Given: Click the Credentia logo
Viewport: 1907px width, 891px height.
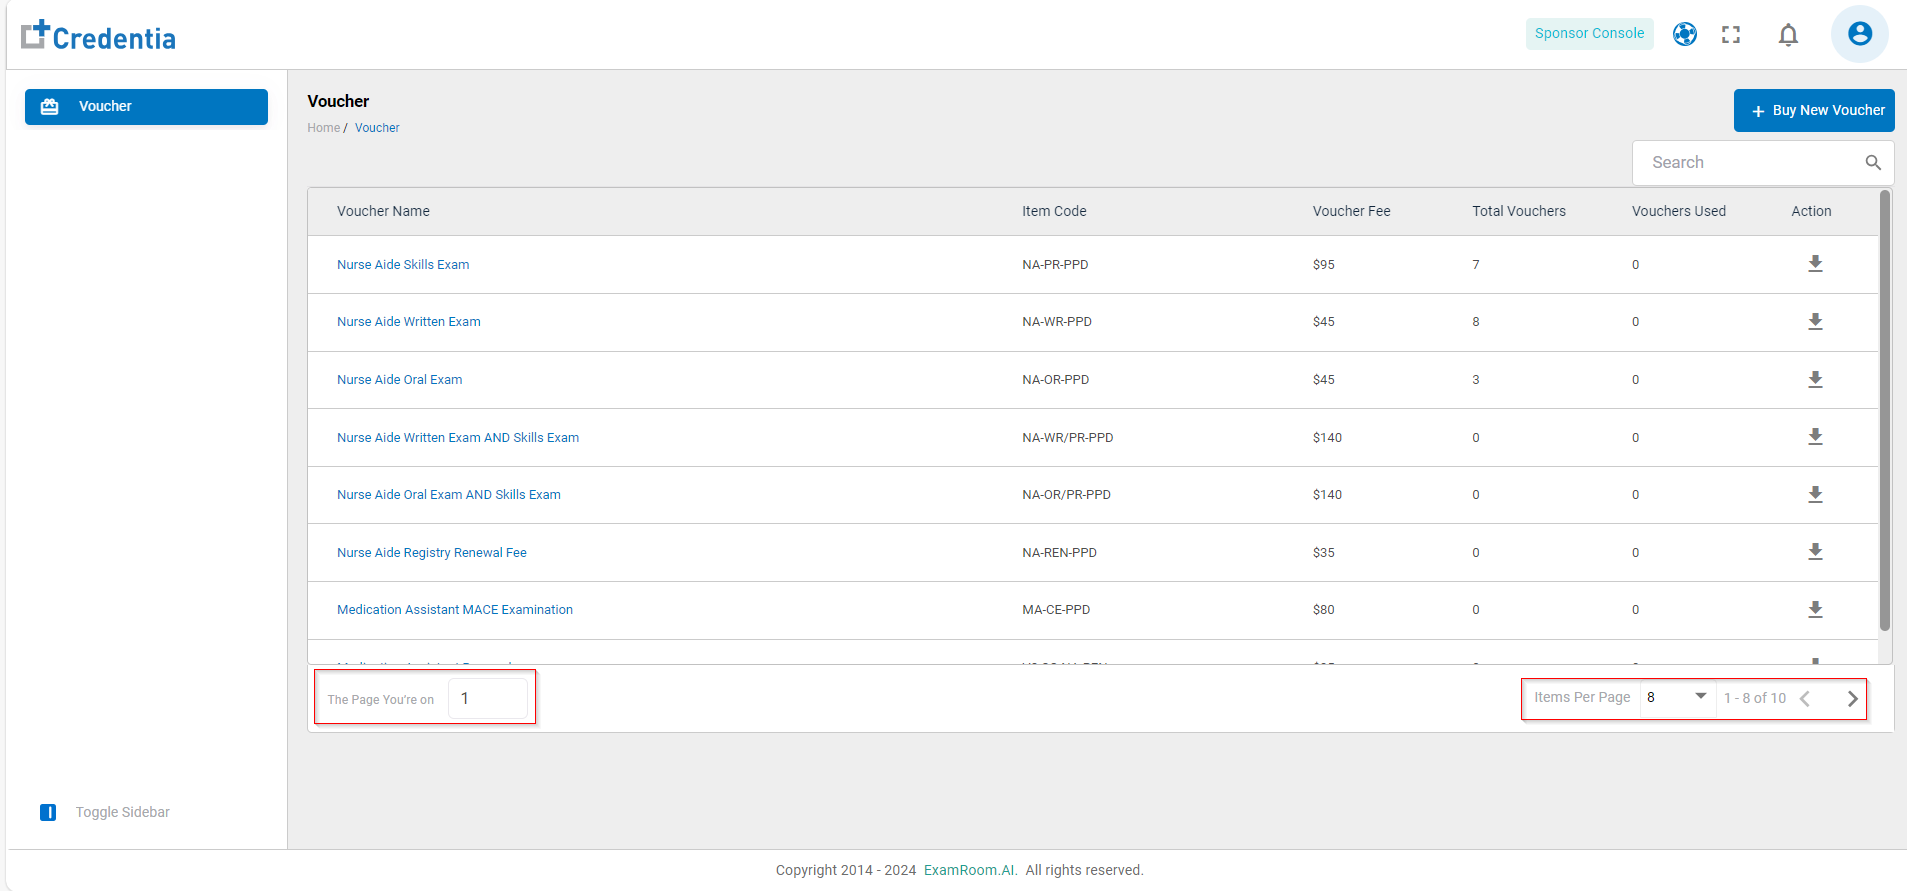Looking at the screenshot, I should pyautogui.click(x=98, y=36).
